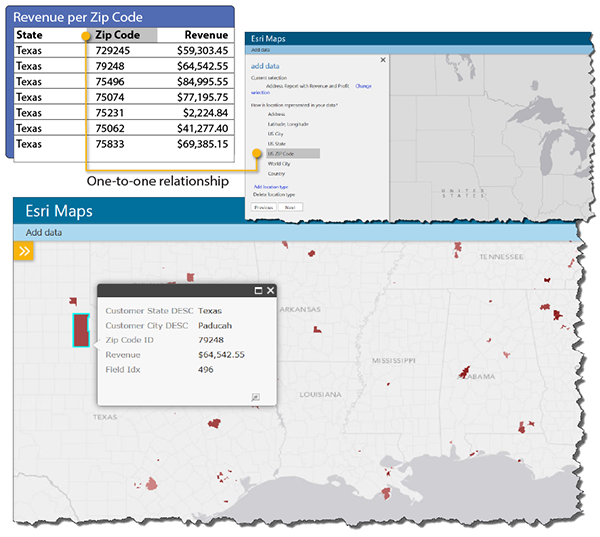Click the ARKANSAS map label

tap(300, 309)
